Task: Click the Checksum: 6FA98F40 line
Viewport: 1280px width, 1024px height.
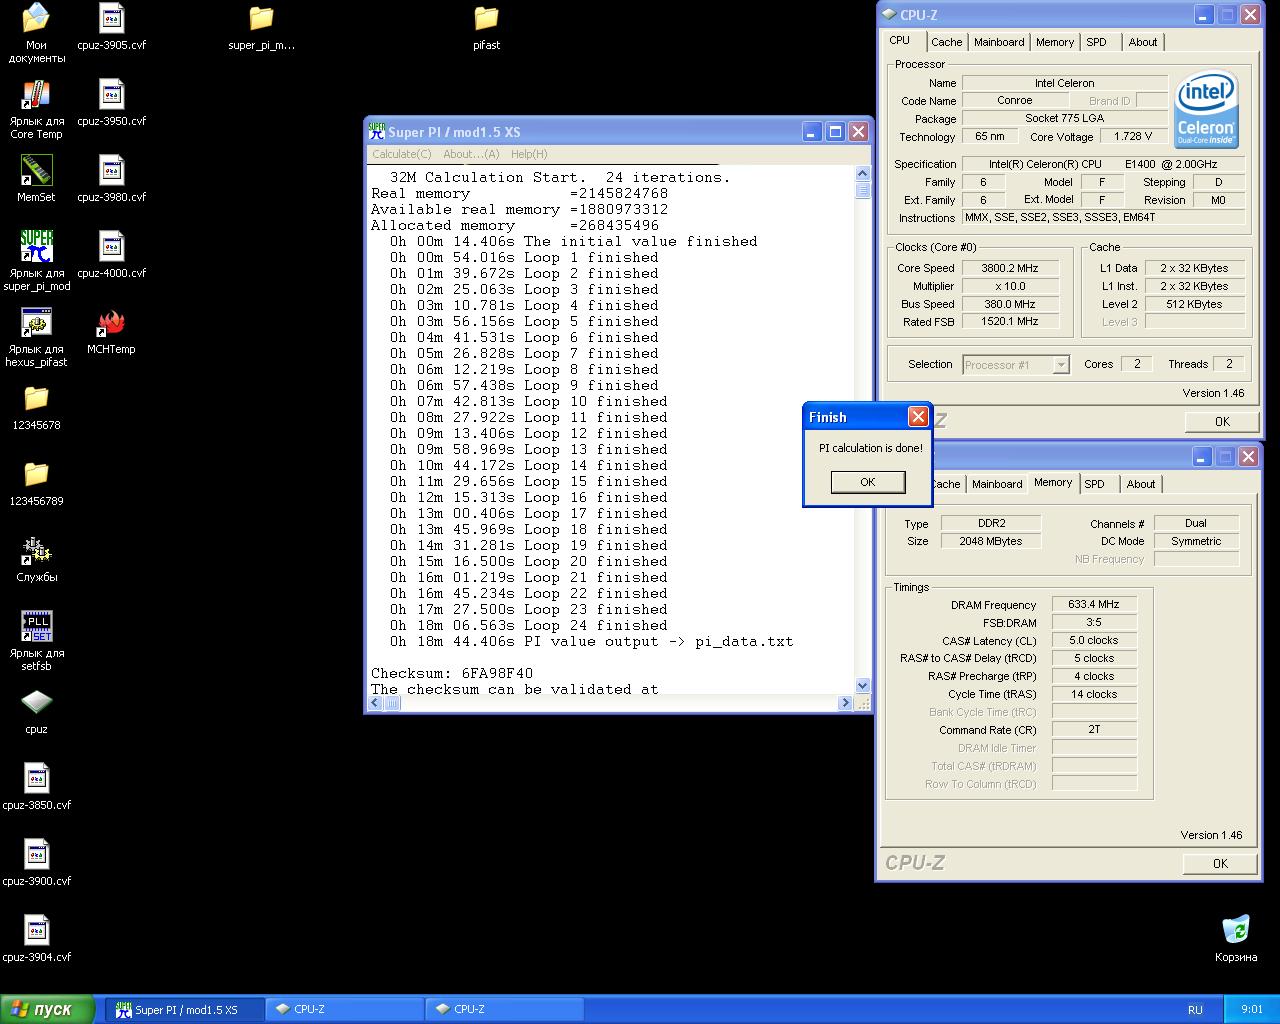Action: pos(452,673)
